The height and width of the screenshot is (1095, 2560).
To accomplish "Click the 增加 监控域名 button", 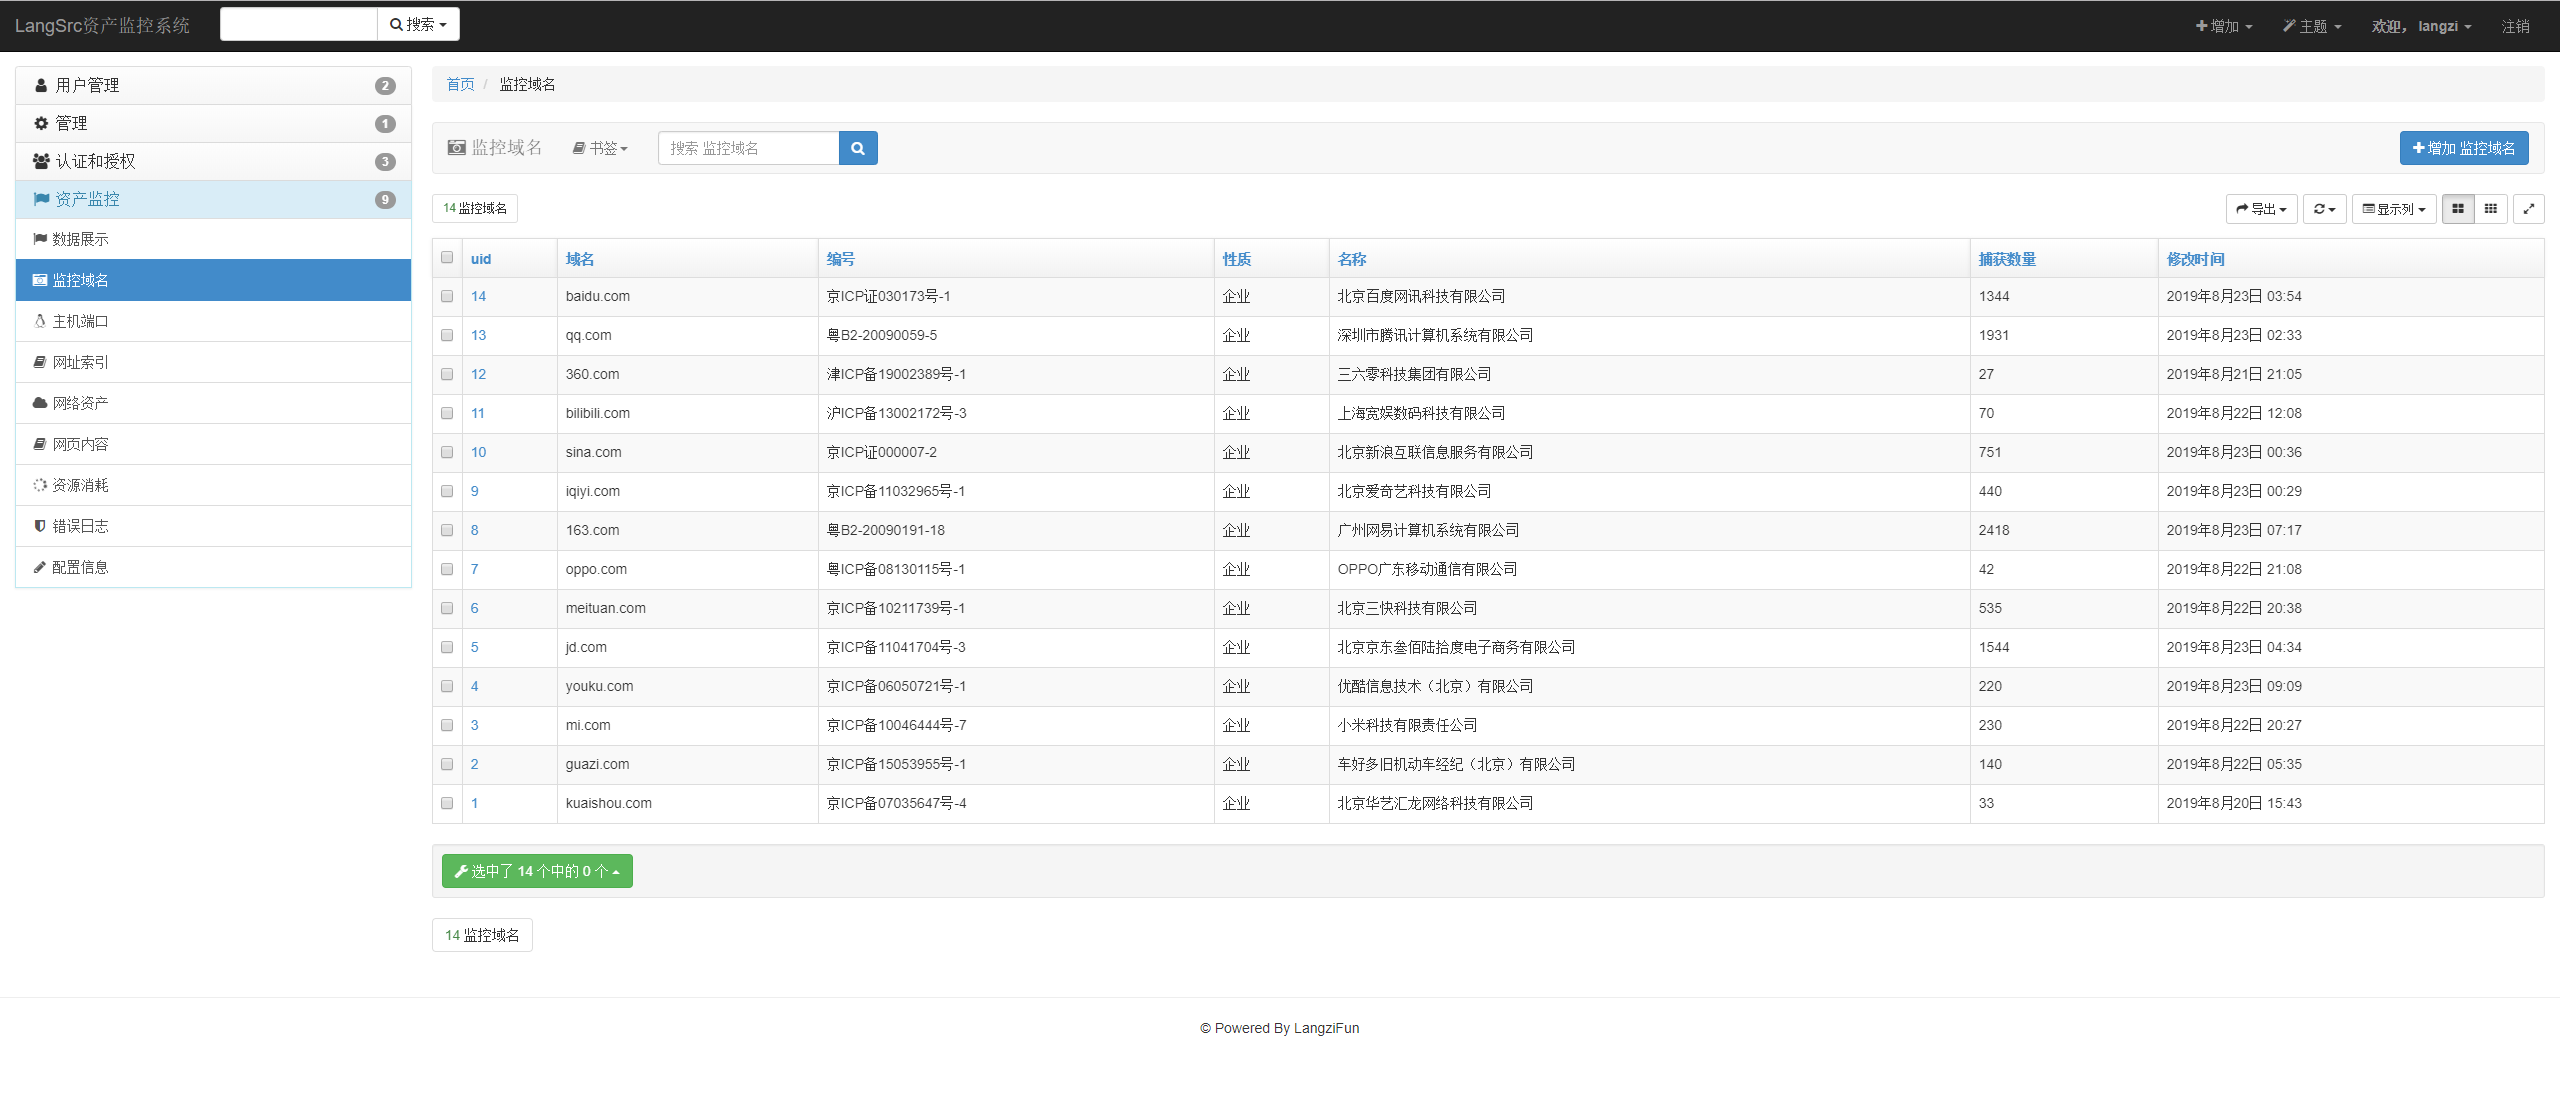I will pos(2463,148).
